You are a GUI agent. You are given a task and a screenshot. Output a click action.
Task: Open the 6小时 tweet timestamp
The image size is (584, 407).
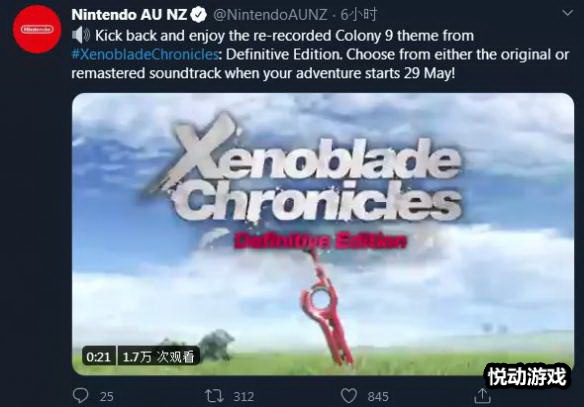click(359, 15)
